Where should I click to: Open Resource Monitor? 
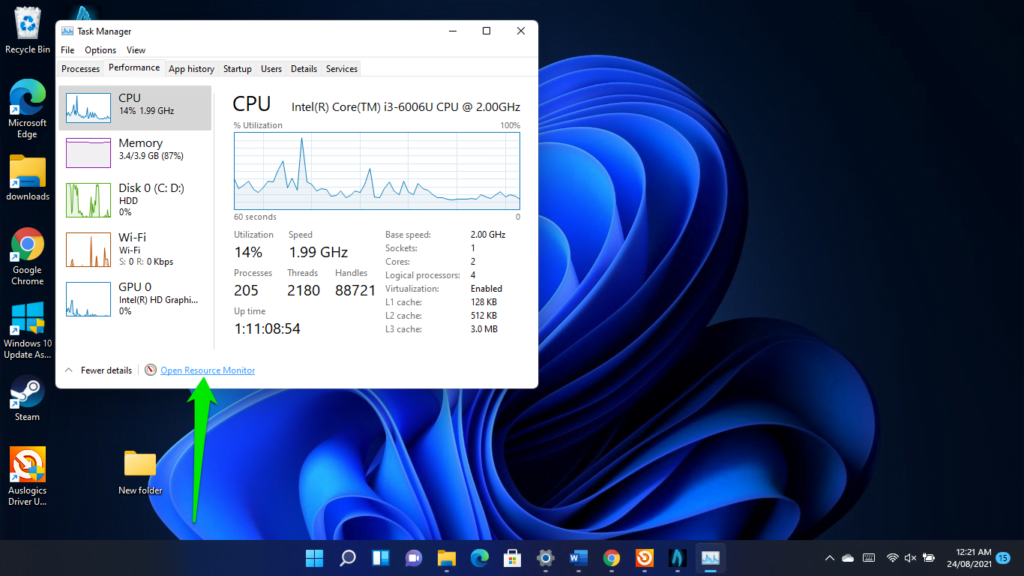coord(207,370)
